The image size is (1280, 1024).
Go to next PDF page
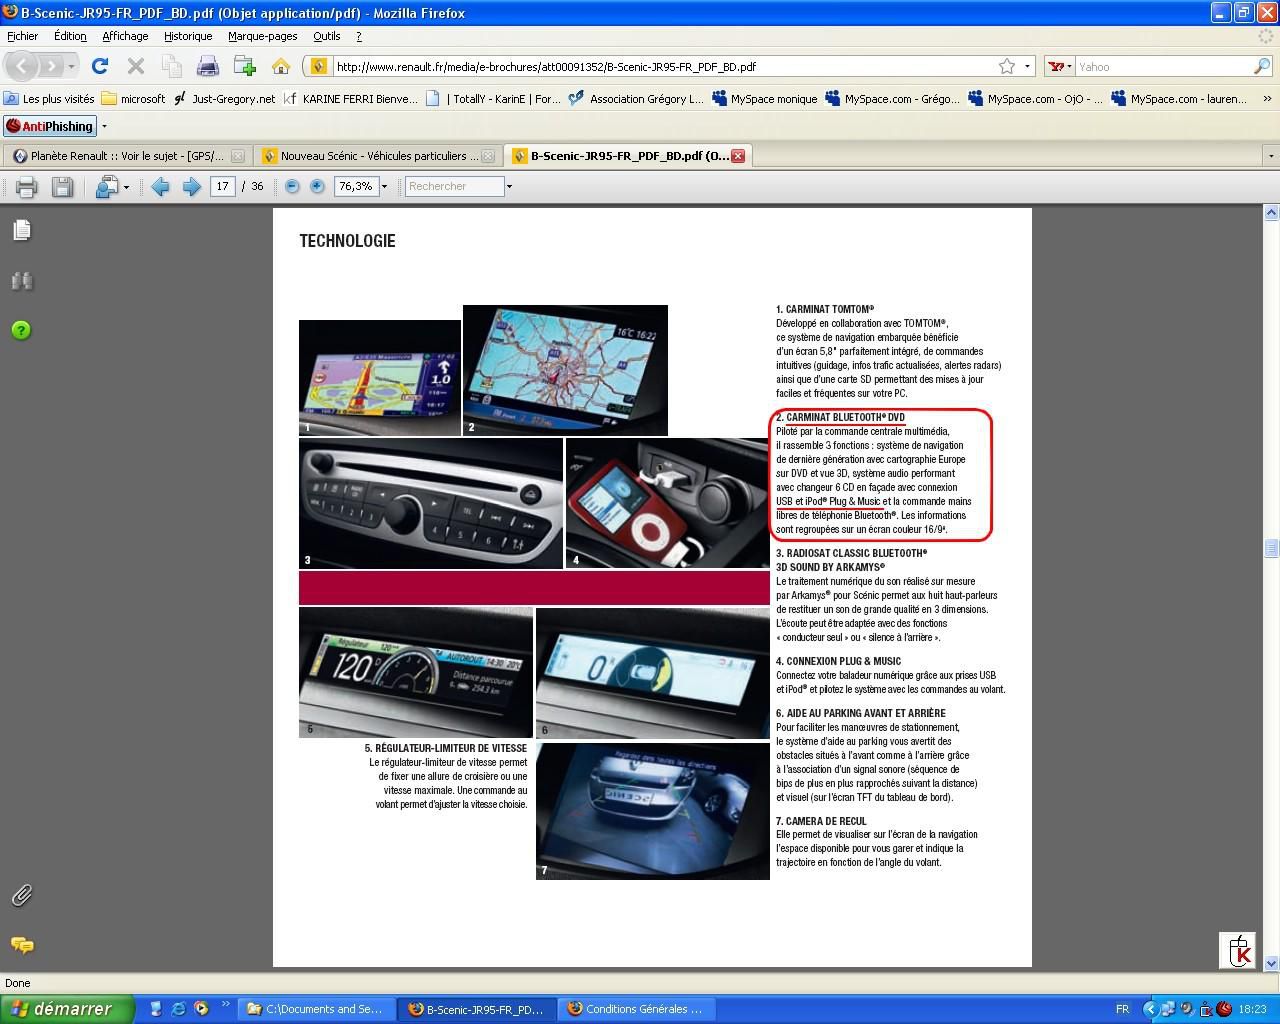191,186
